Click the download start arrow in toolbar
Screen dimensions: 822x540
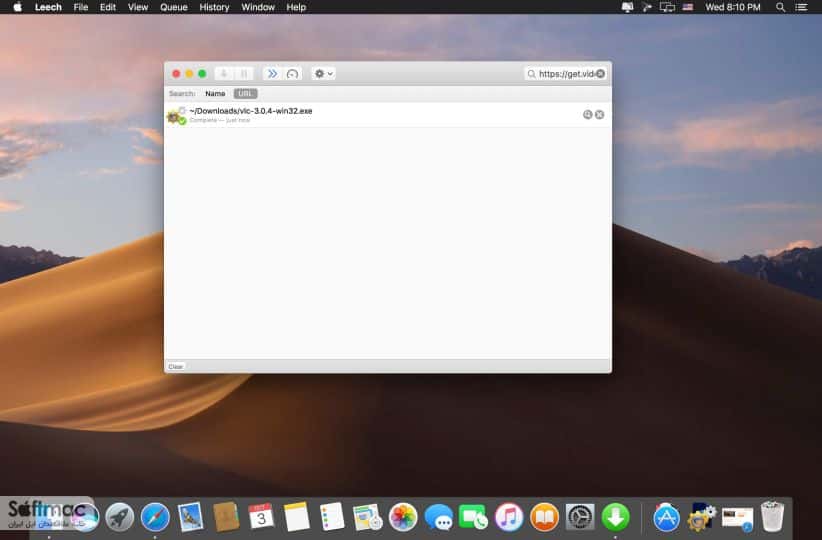pos(224,74)
